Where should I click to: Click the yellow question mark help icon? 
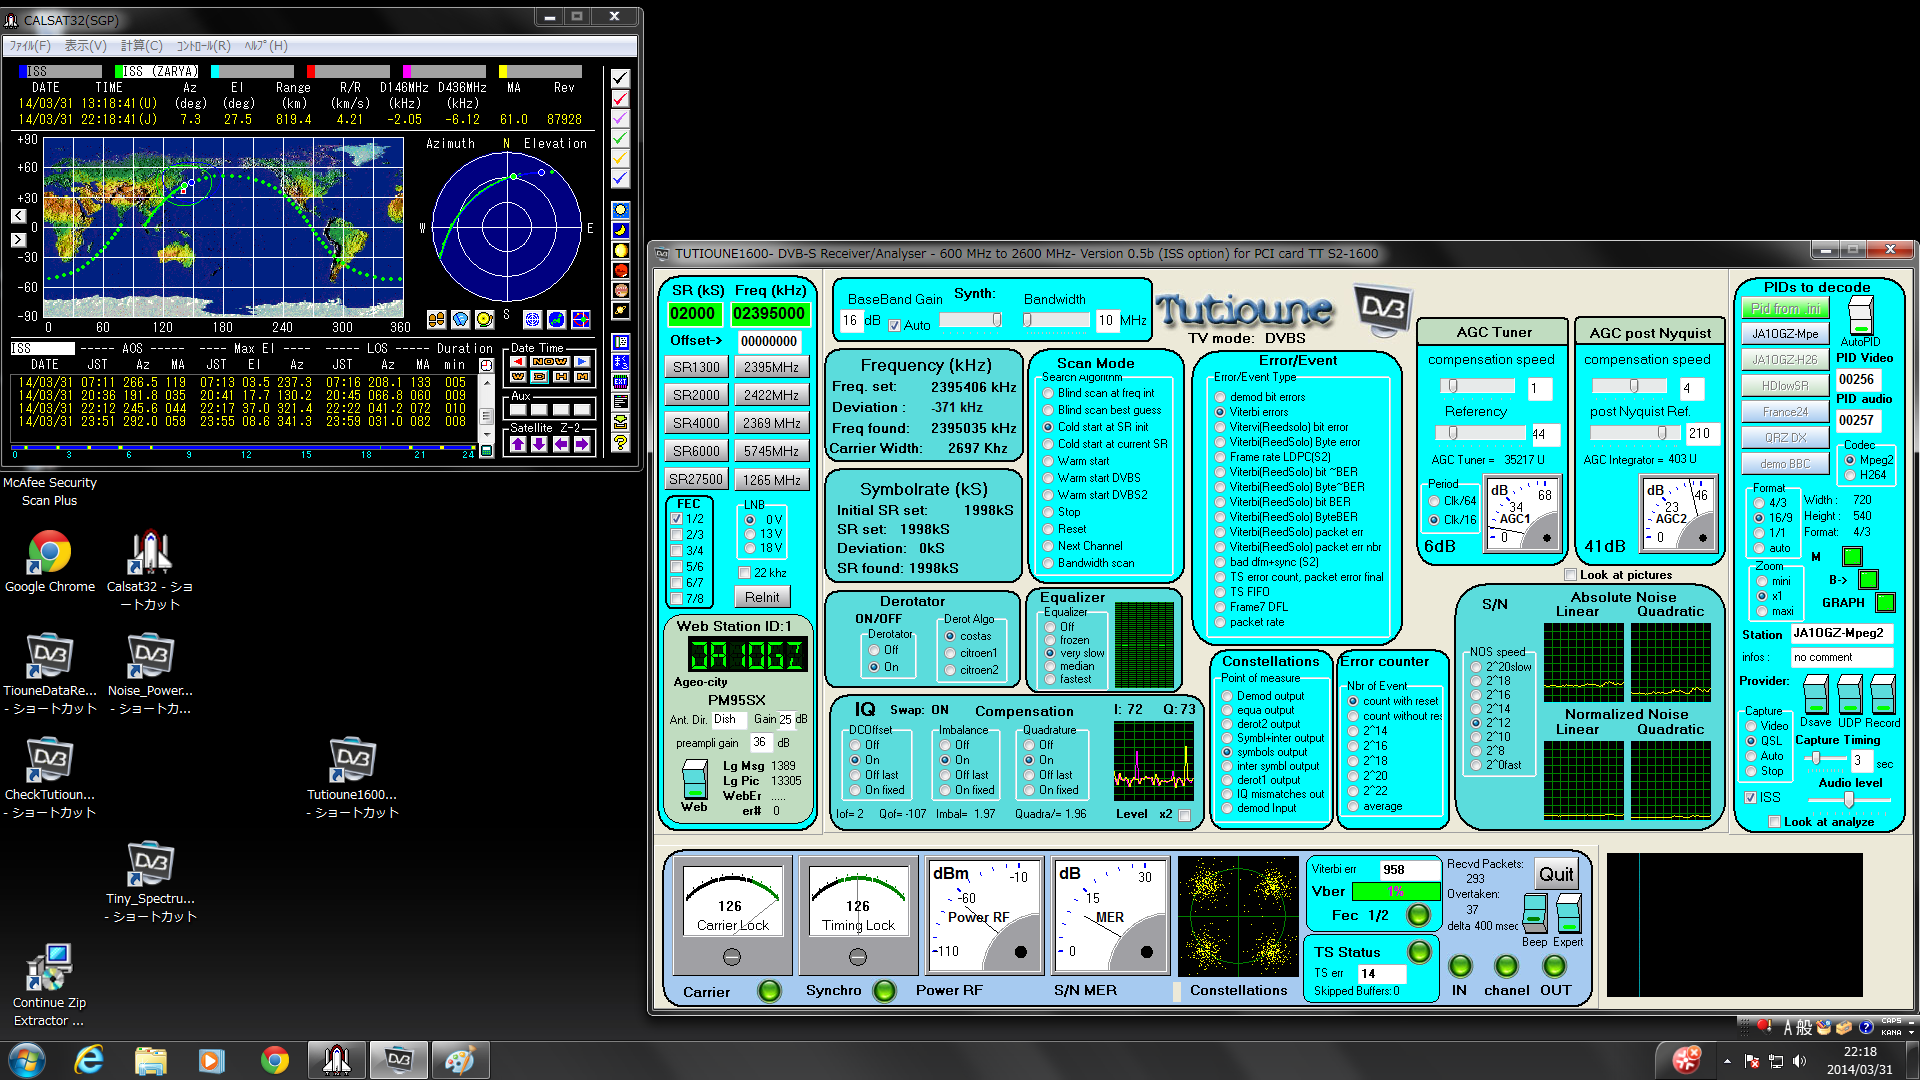pos(621,442)
